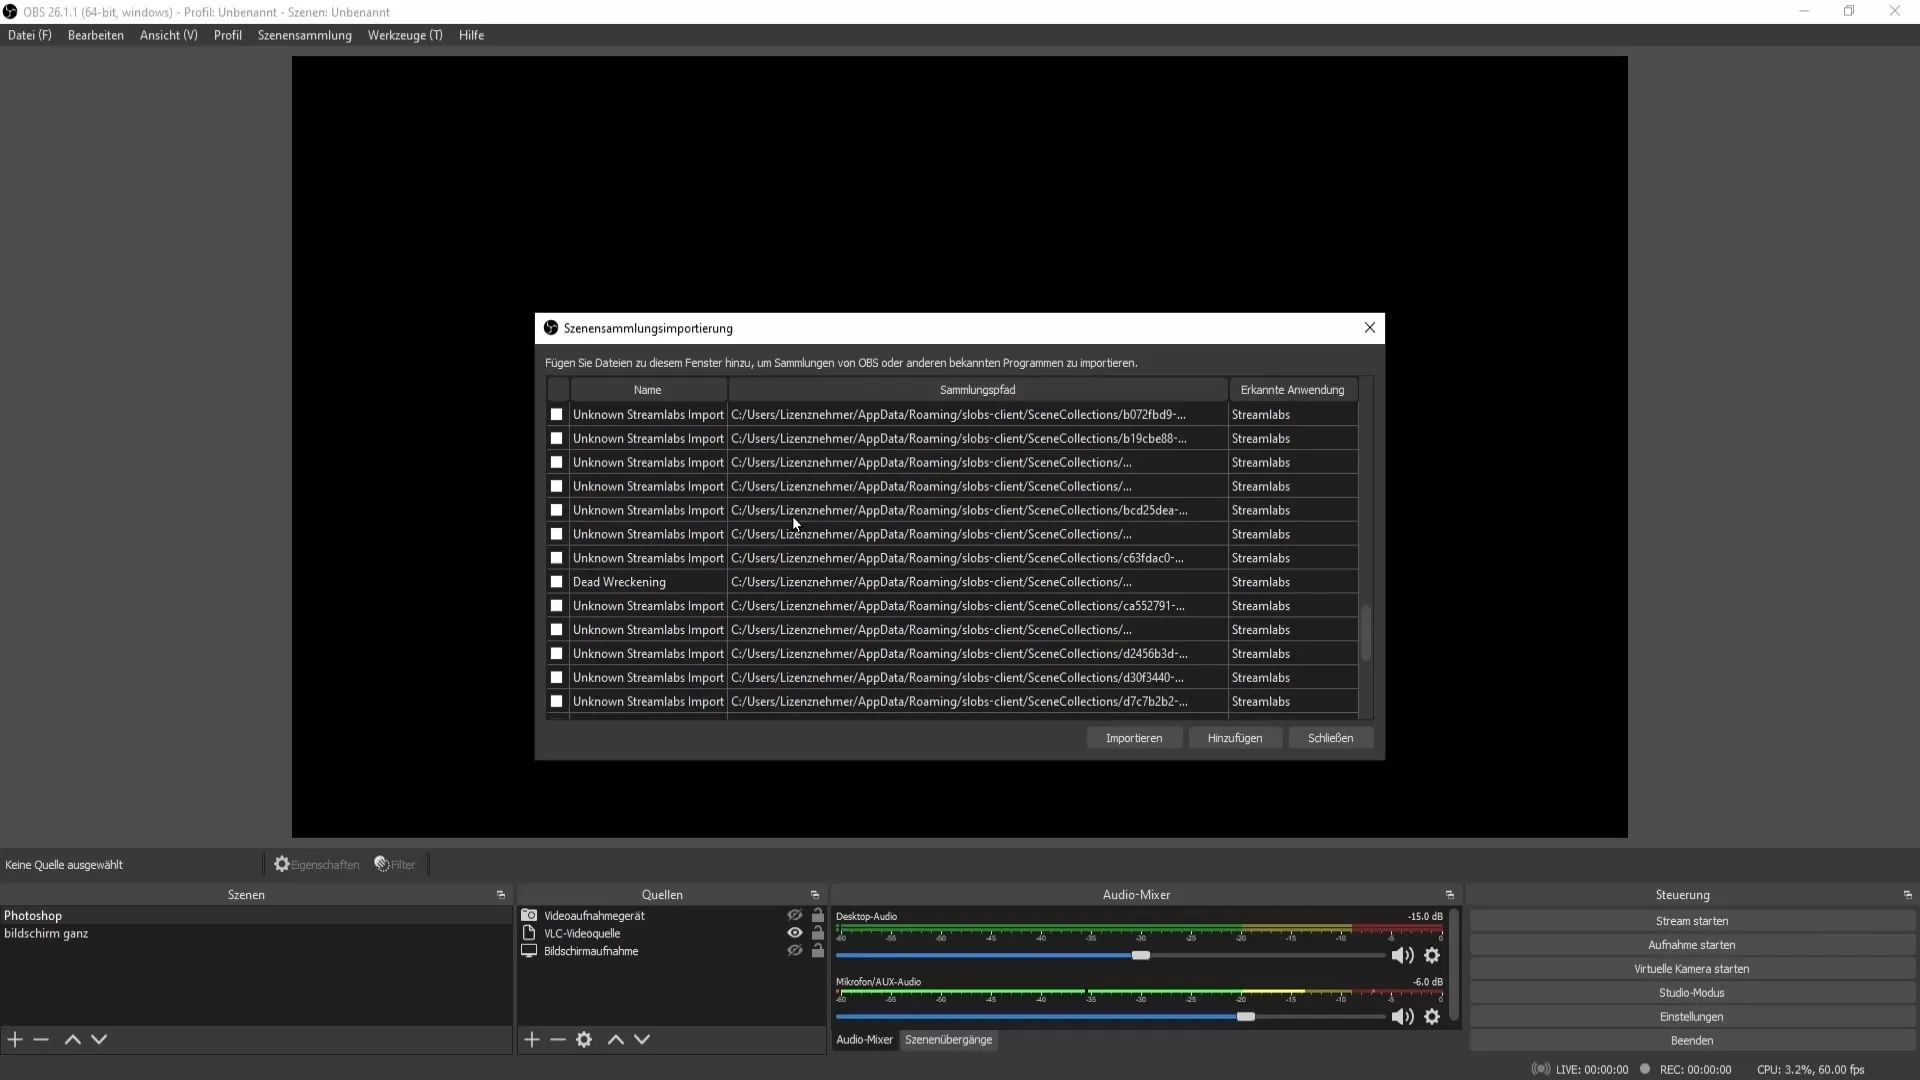Close the Szenensammlungsimportierung dialog
Viewport: 1920px width, 1080px height.
[1370, 328]
